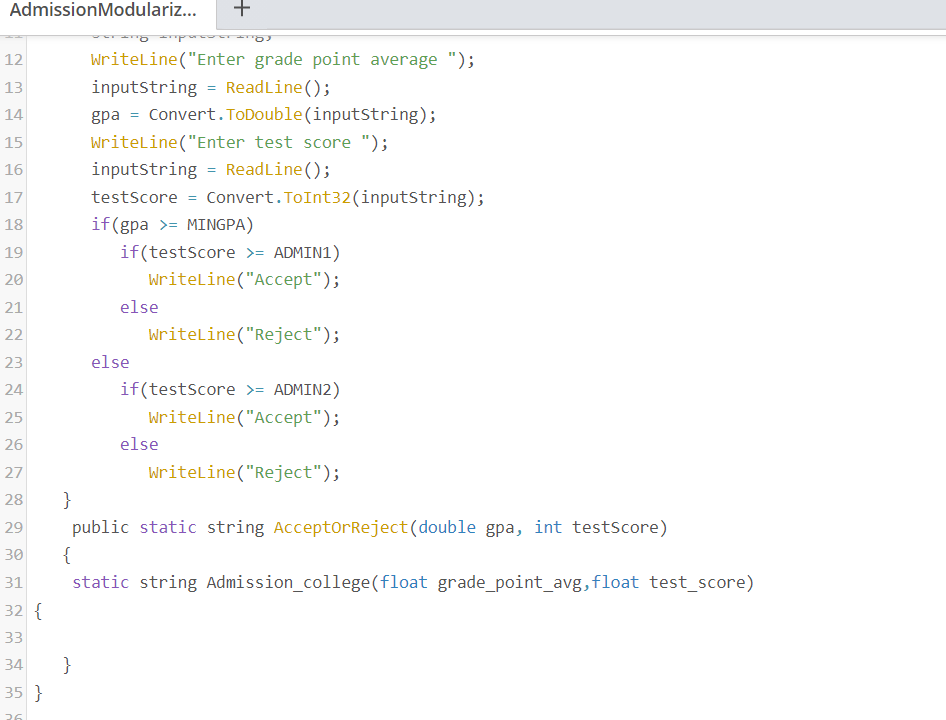
Task: Switch to the AdmissionModulariz tab
Action: click(104, 12)
